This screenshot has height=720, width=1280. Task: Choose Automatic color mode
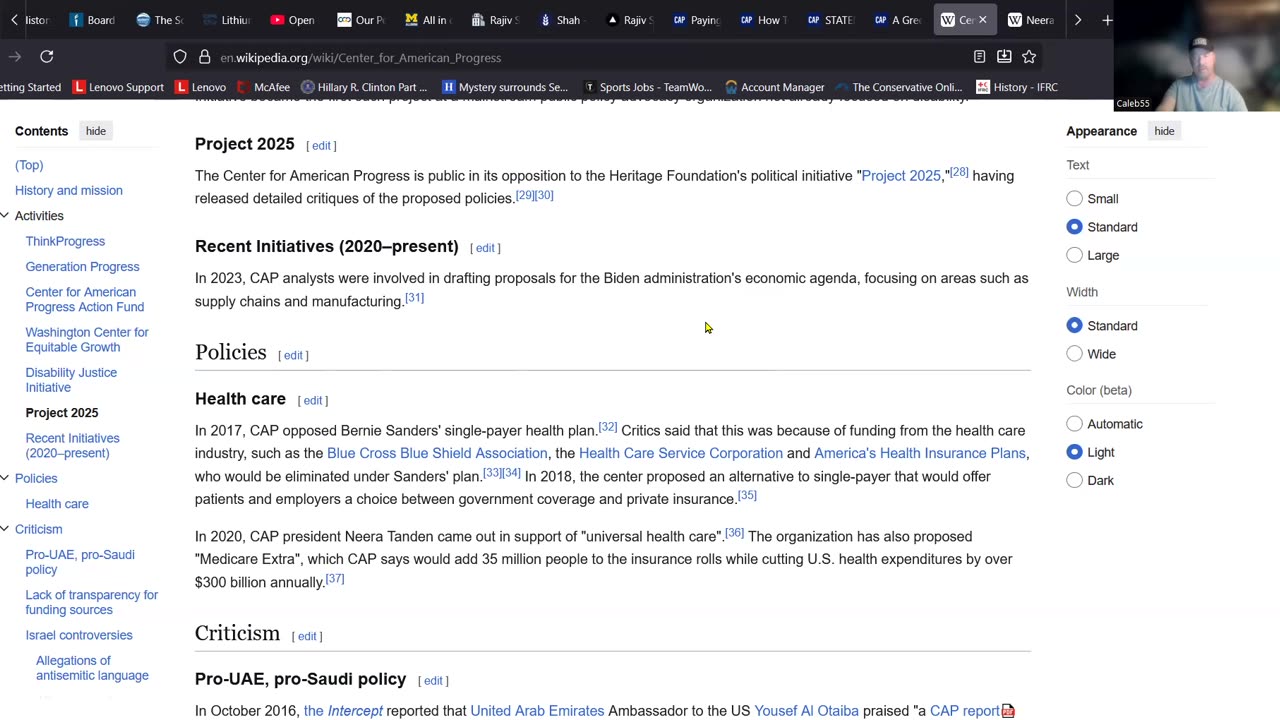1074,424
